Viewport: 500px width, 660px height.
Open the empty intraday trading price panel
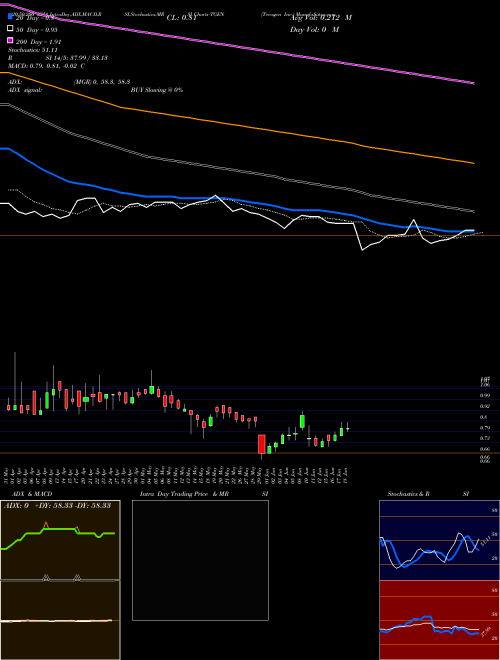tap(200, 560)
